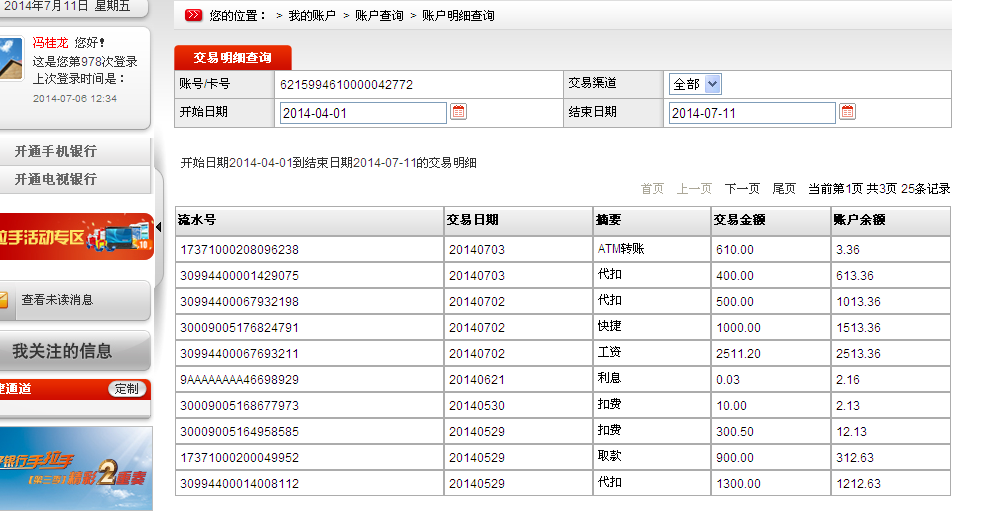Click the 开通手机银行 menu item
993x515 pixels.
point(56,152)
